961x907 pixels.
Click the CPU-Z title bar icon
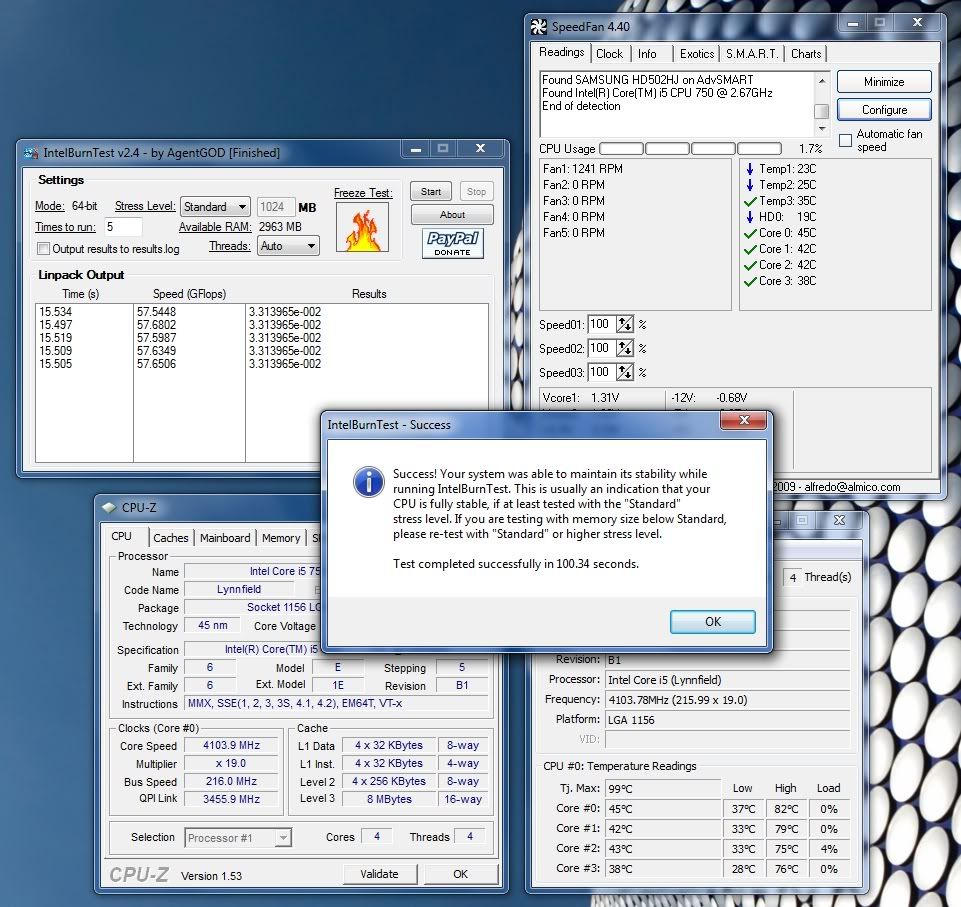(x=109, y=507)
